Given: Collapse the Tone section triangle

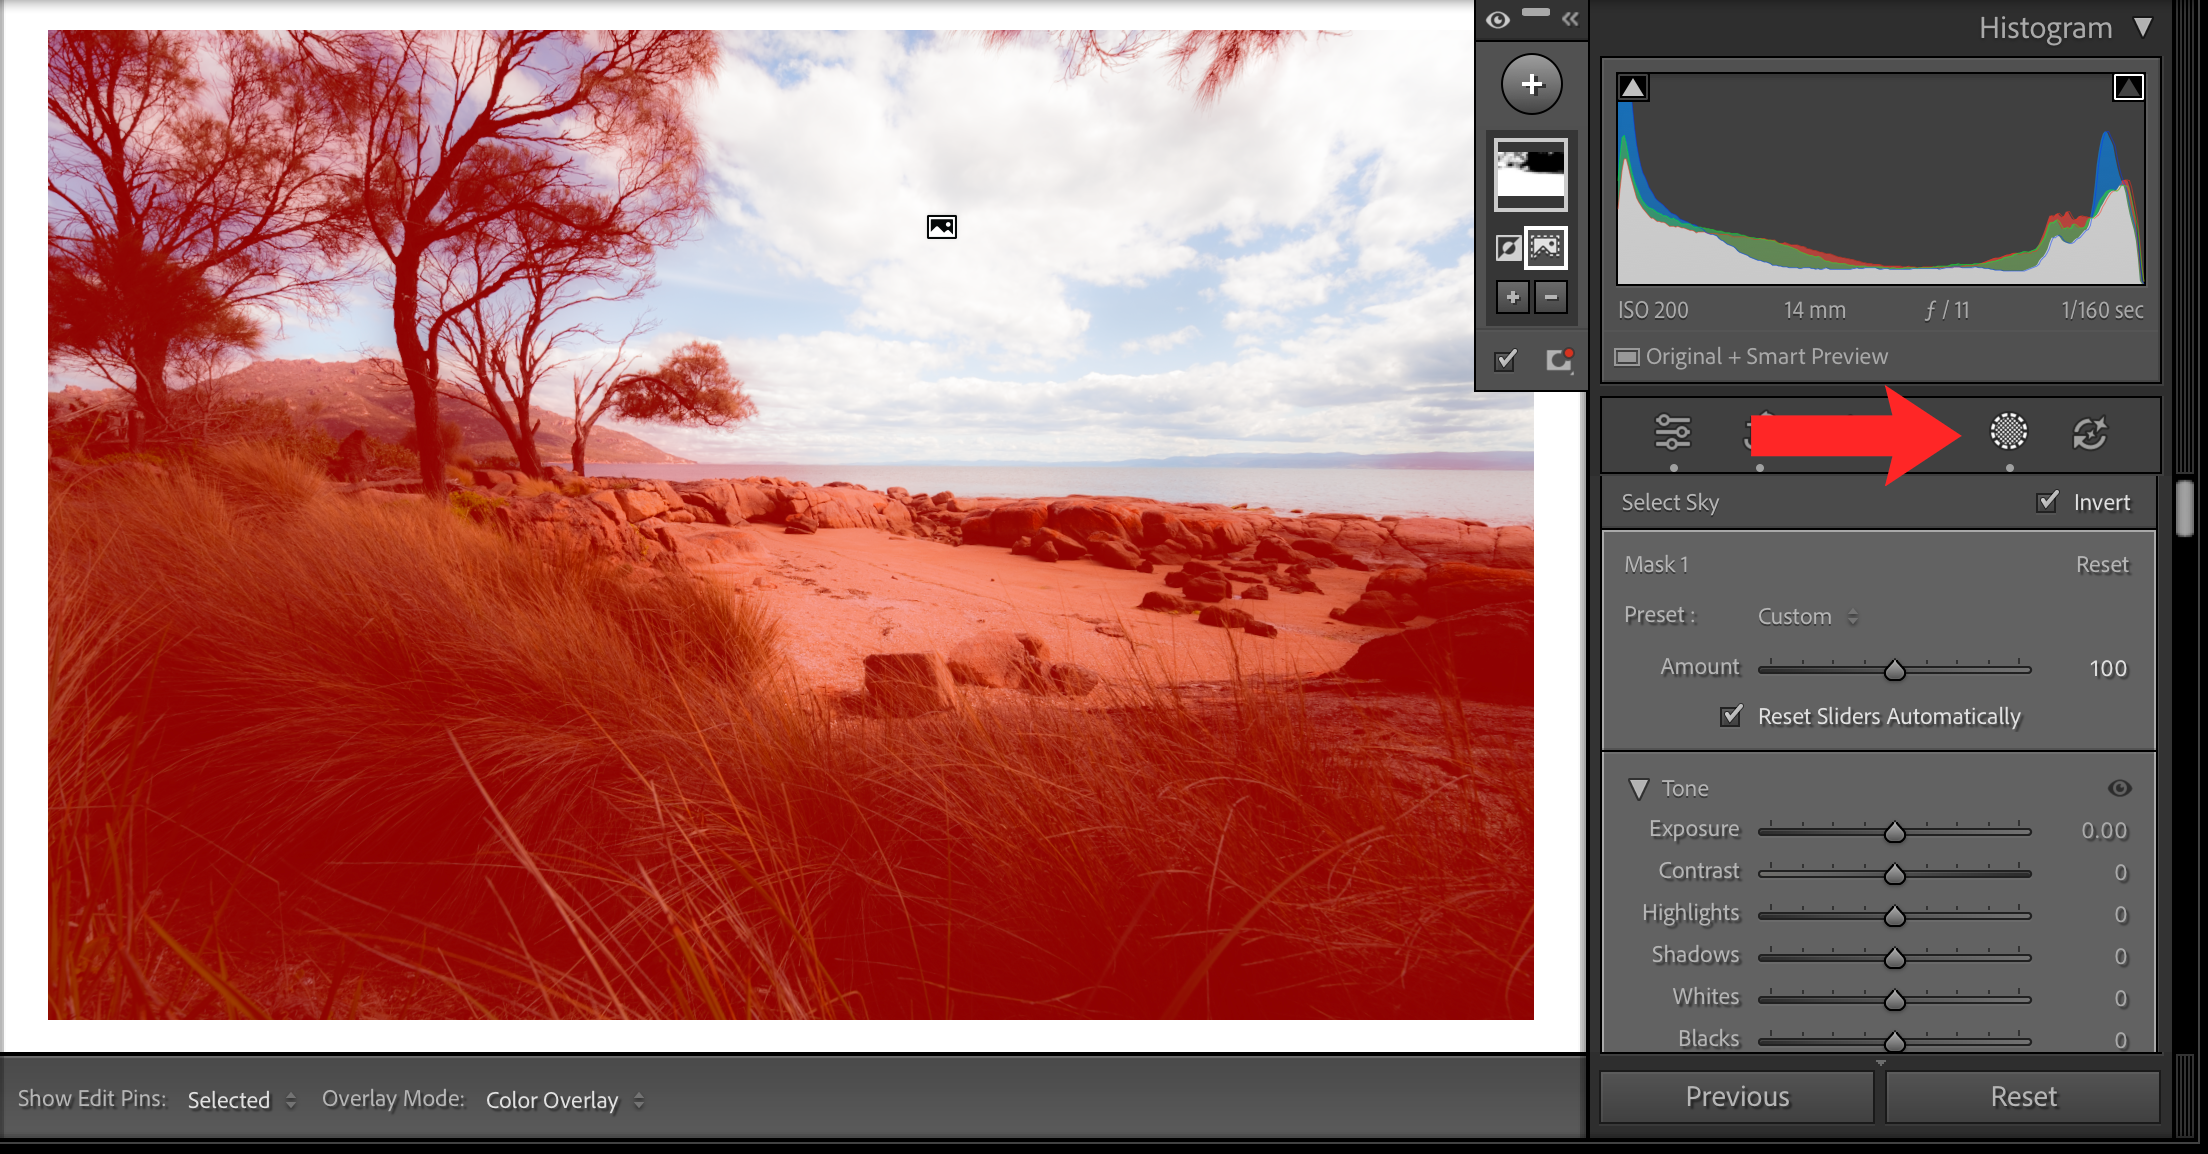Looking at the screenshot, I should (x=1638, y=789).
